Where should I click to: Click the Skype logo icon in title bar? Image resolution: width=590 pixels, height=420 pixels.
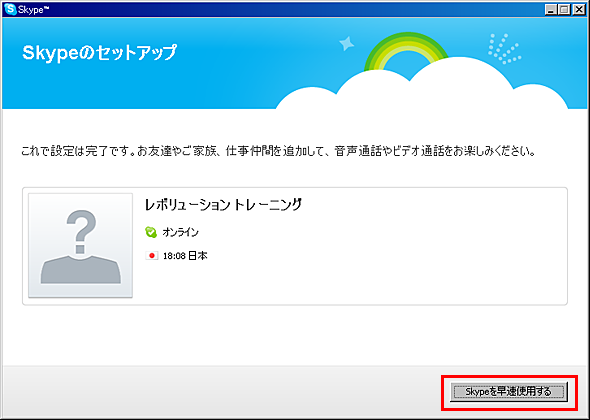point(10,9)
